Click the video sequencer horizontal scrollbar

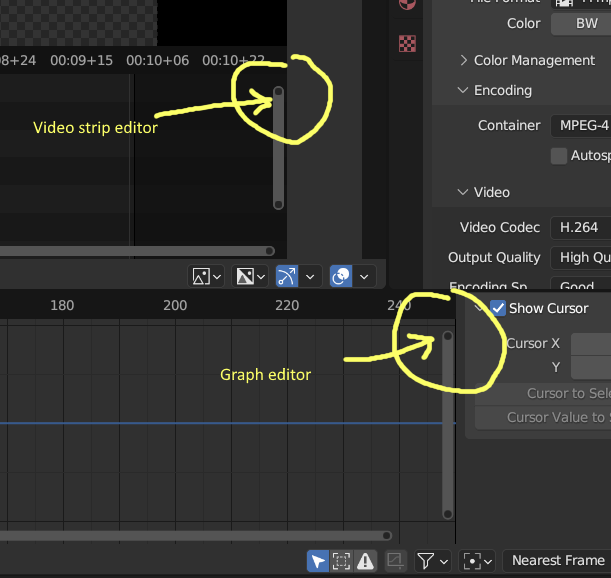coord(137,251)
